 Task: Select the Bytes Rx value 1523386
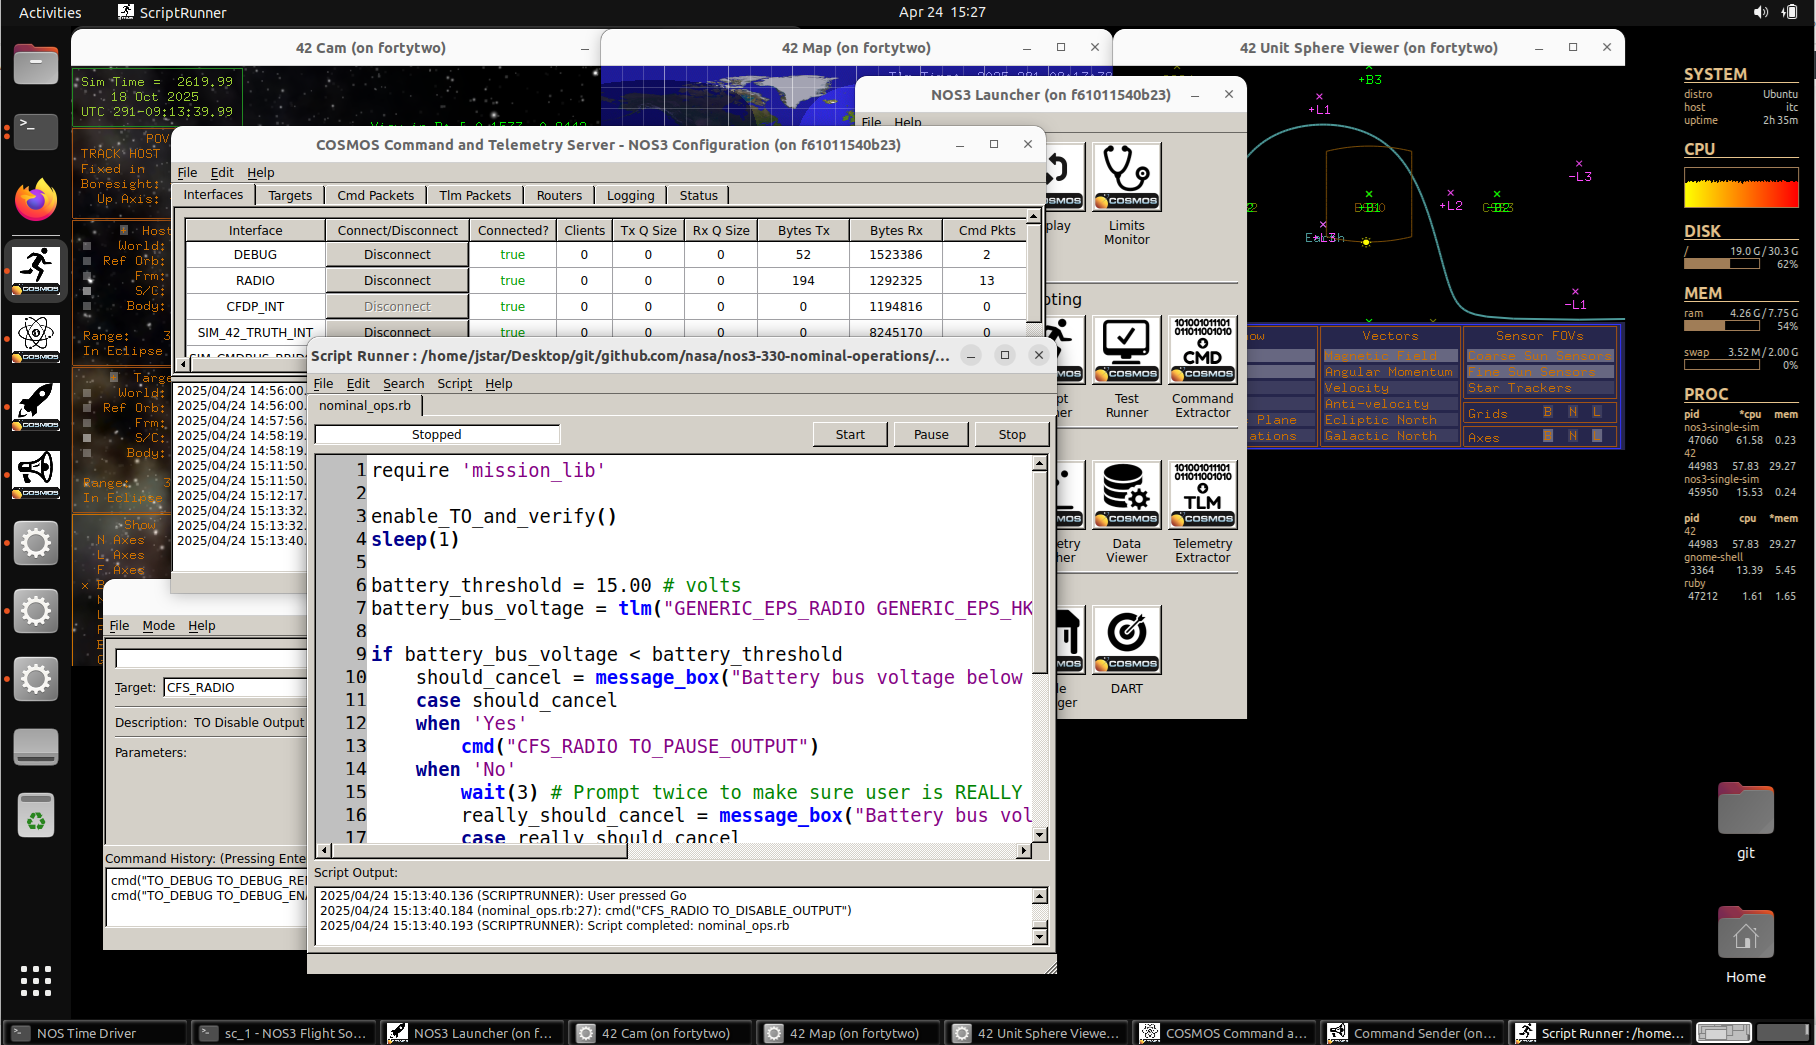(x=896, y=255)
